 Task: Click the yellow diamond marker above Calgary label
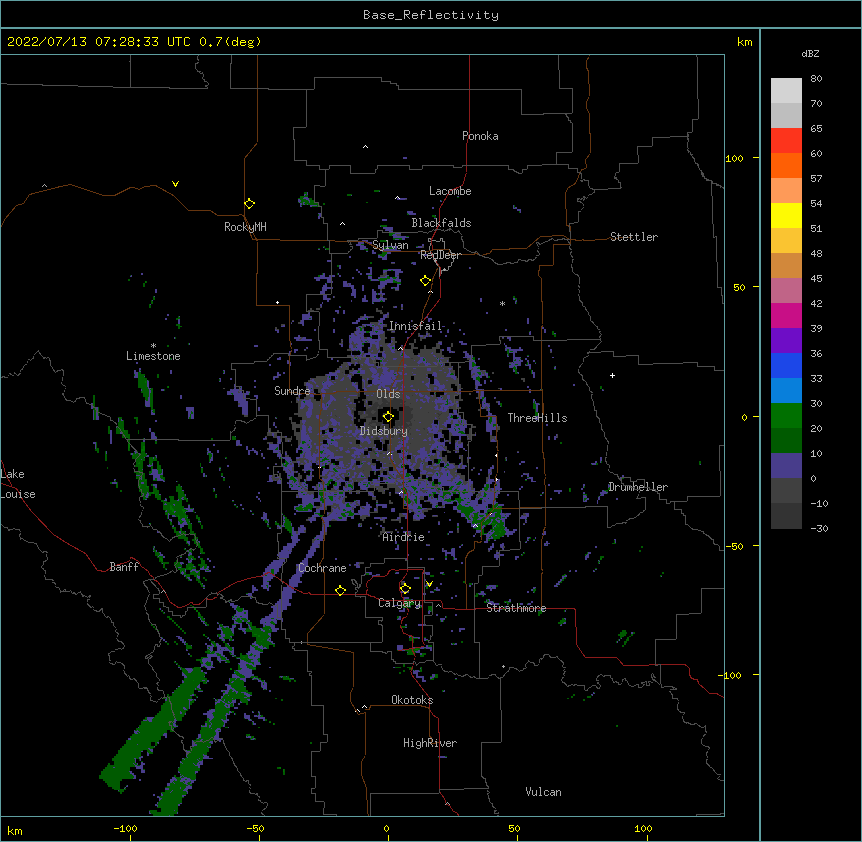pos(405,589)
